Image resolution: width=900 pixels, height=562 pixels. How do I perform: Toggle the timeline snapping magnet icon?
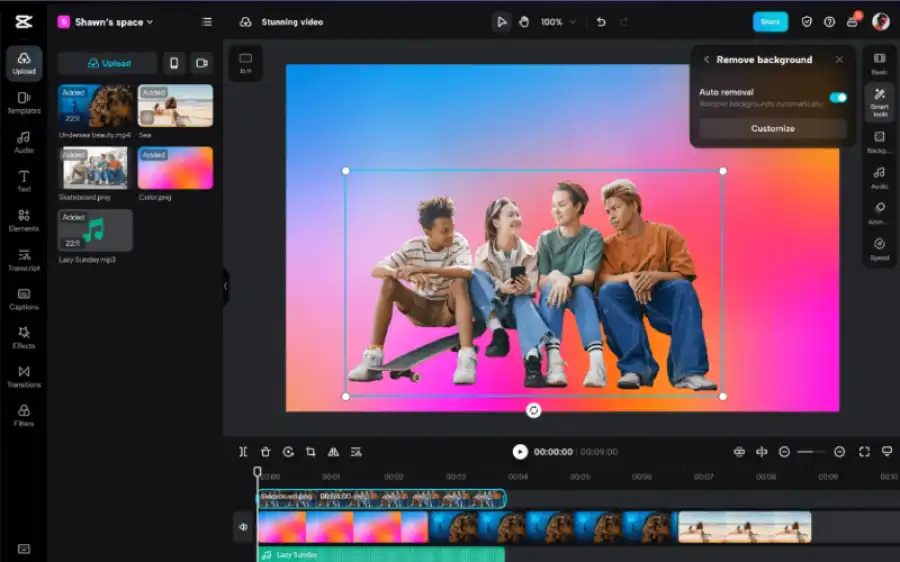click(x=739, y=452)
